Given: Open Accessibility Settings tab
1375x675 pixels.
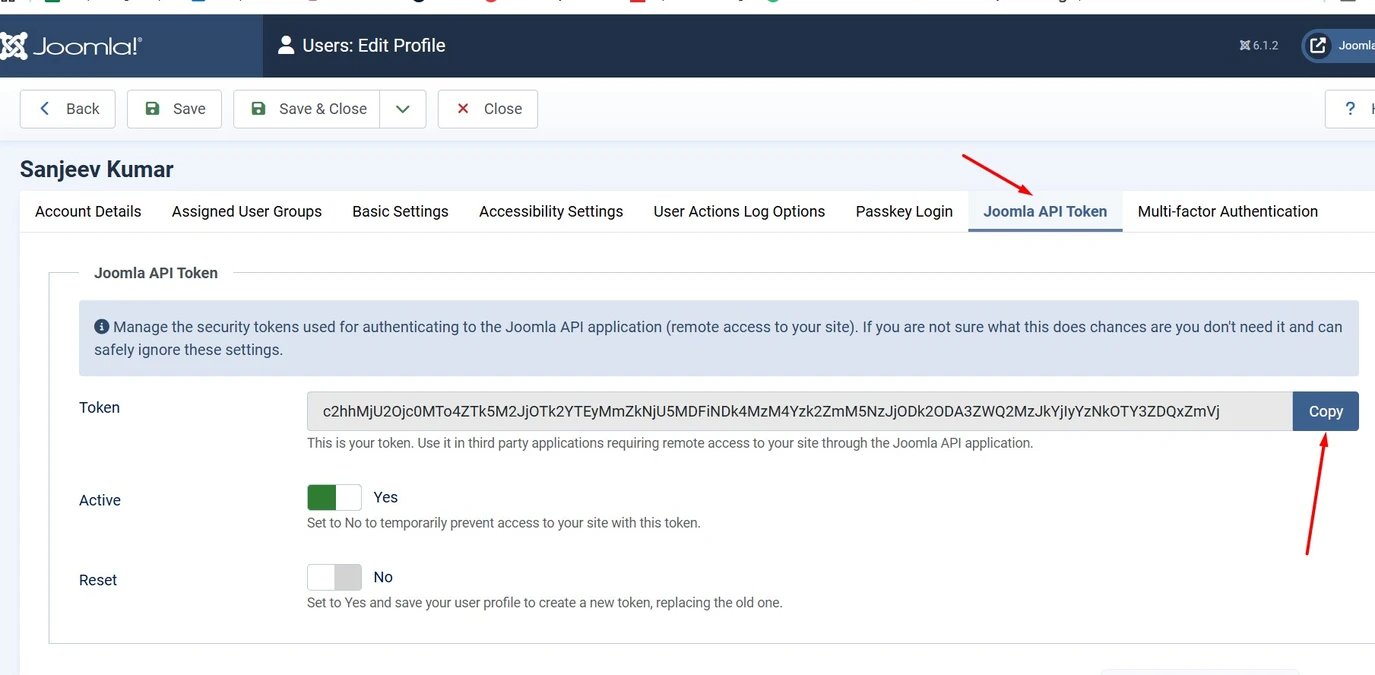Looking at the screenshot, I should coord(551,212).
